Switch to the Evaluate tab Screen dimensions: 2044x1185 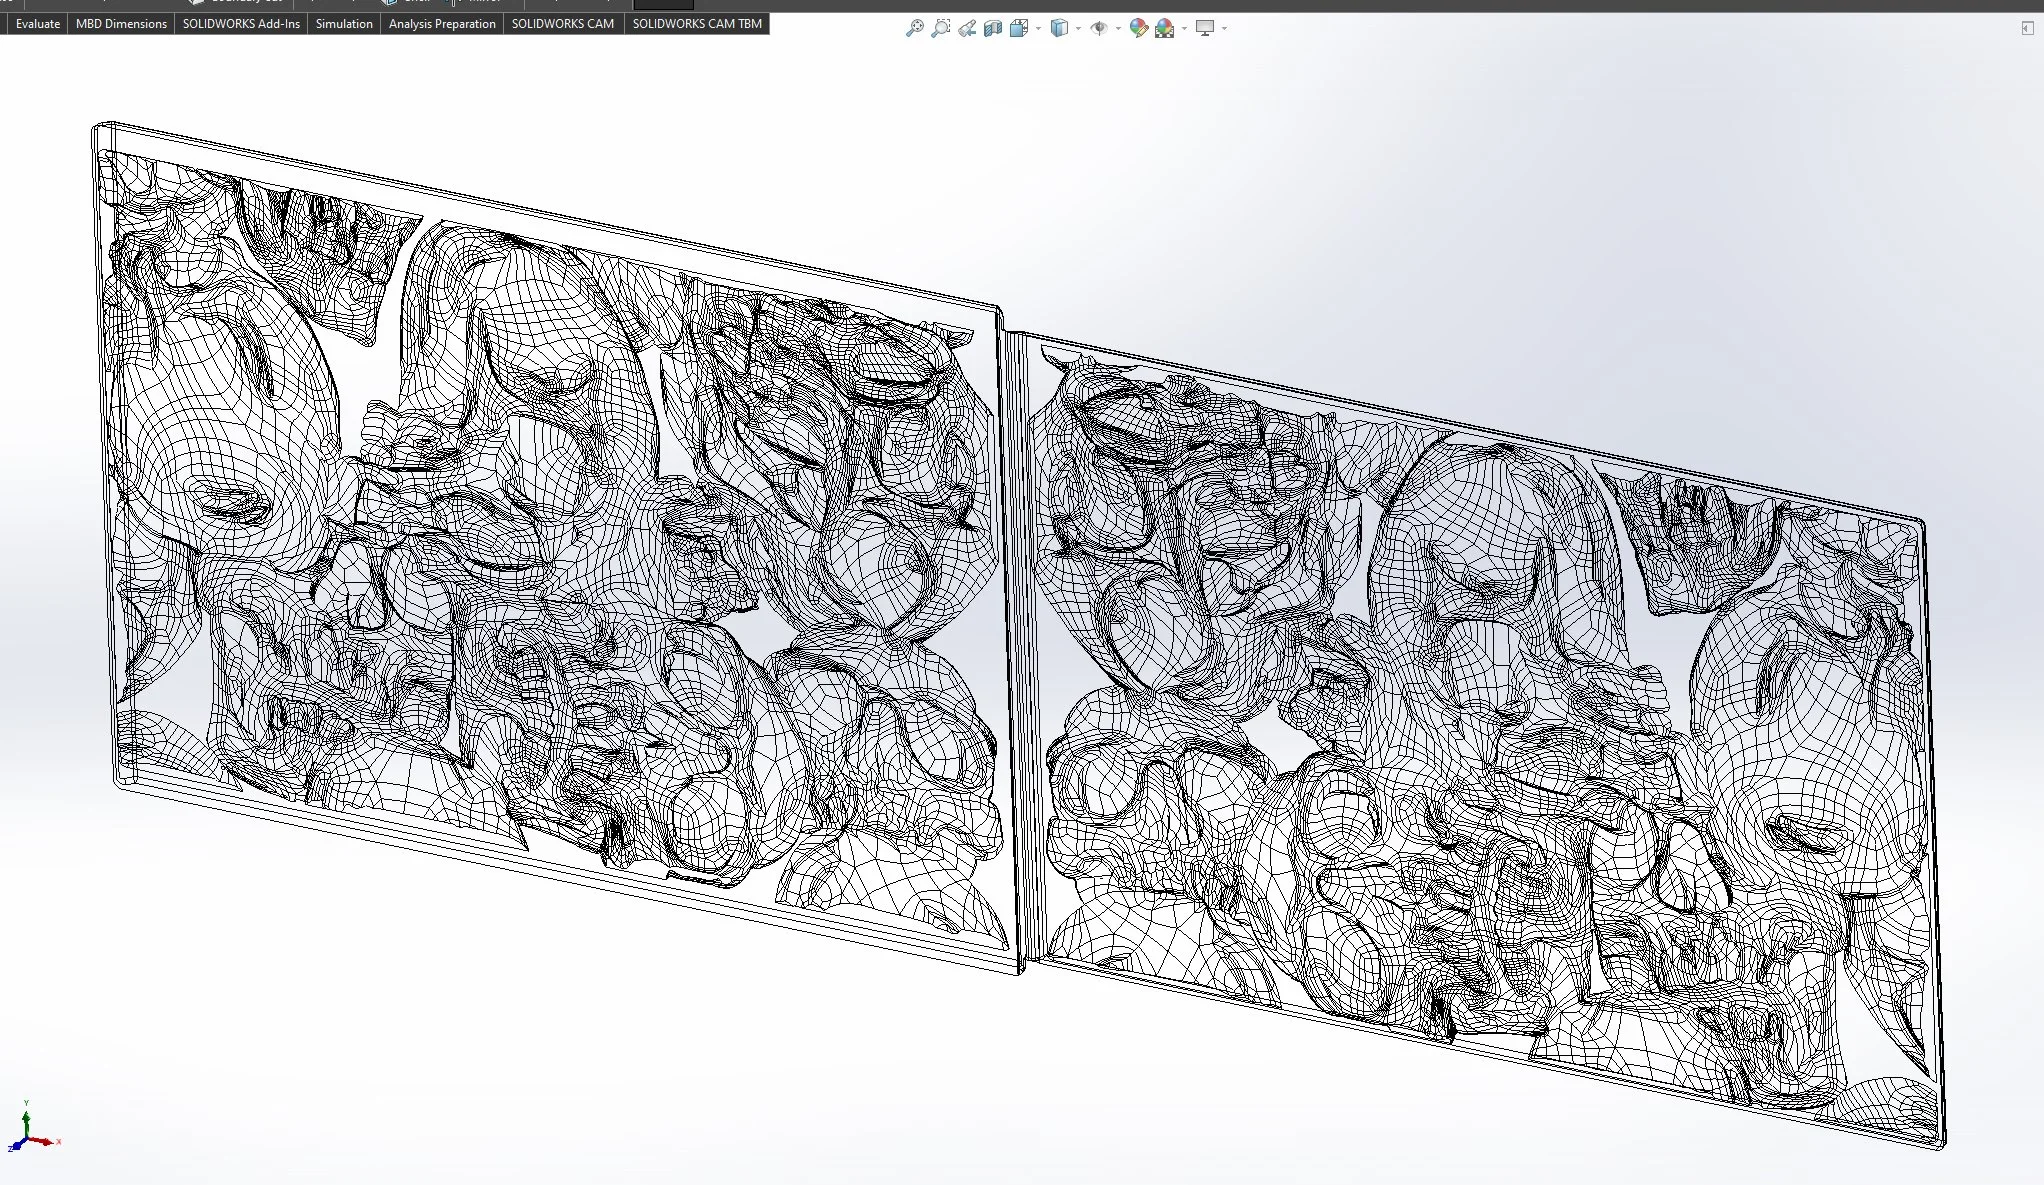[37, 23]
